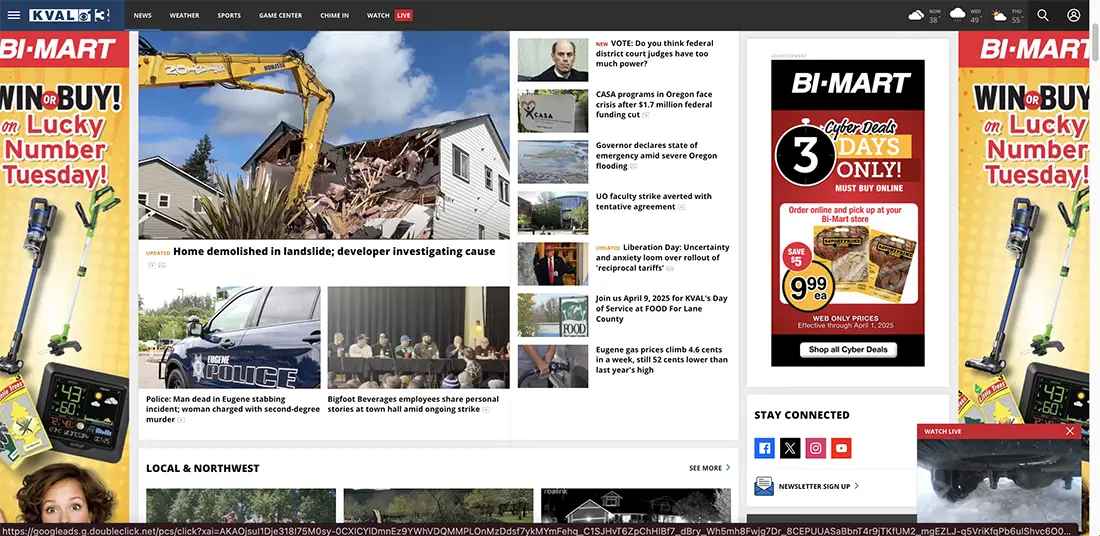Click the red LIVE badge

(x=403, y=15)
